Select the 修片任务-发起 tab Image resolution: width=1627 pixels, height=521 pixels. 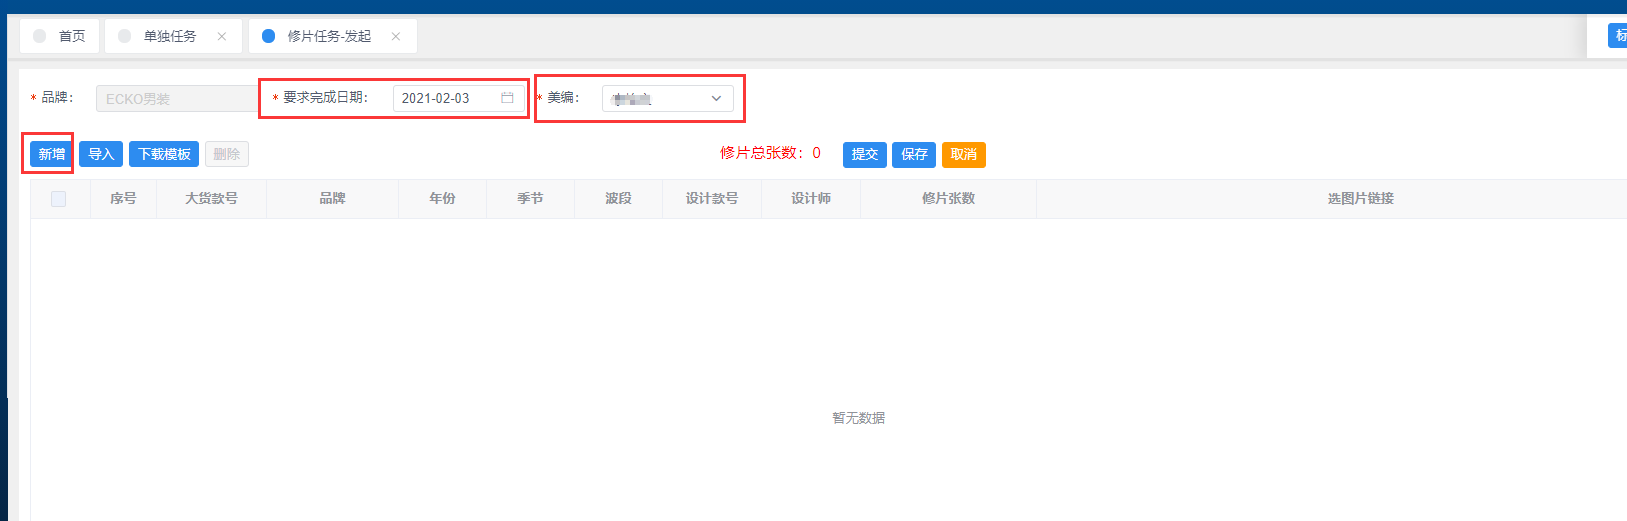[328, 36]
